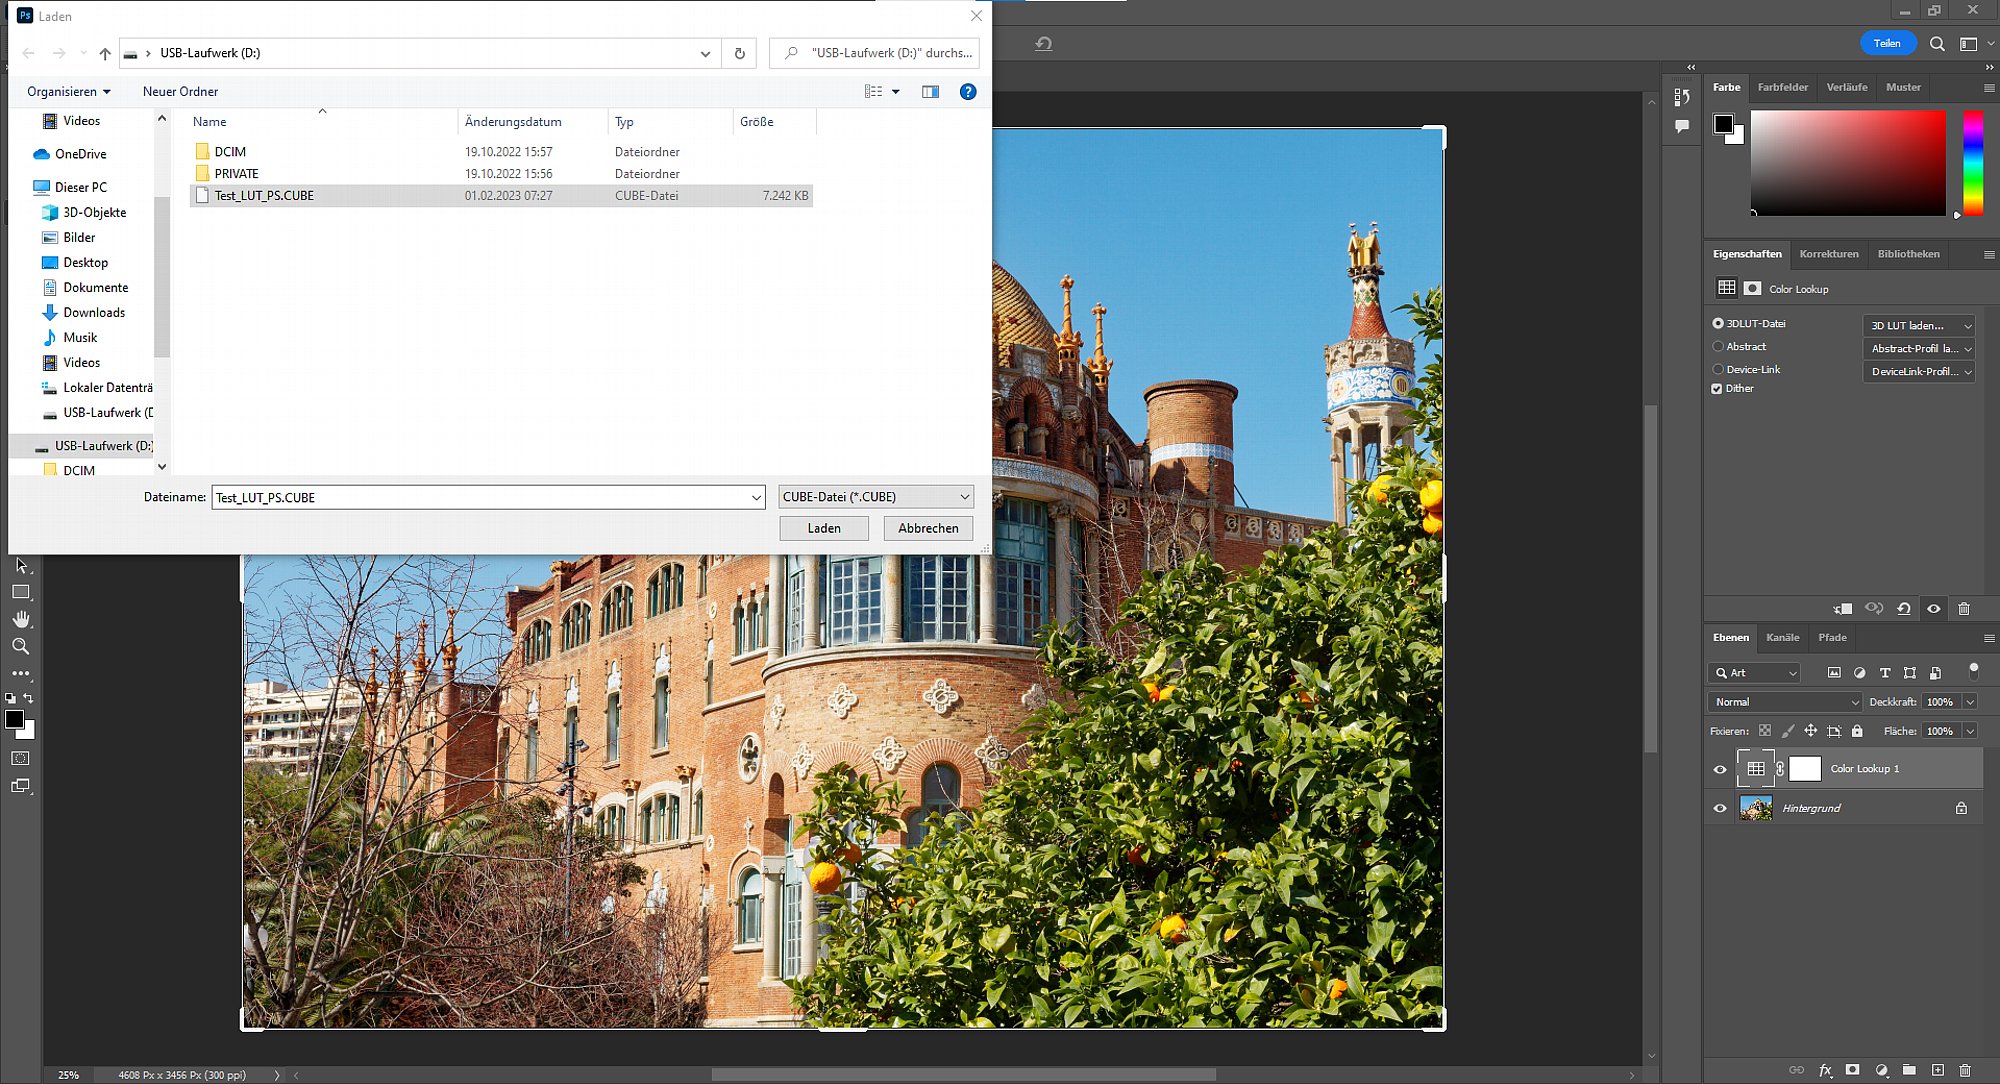Delete layer trash icon in Ebenen panel
2000x1084 pixels.
(1965, 1070)
